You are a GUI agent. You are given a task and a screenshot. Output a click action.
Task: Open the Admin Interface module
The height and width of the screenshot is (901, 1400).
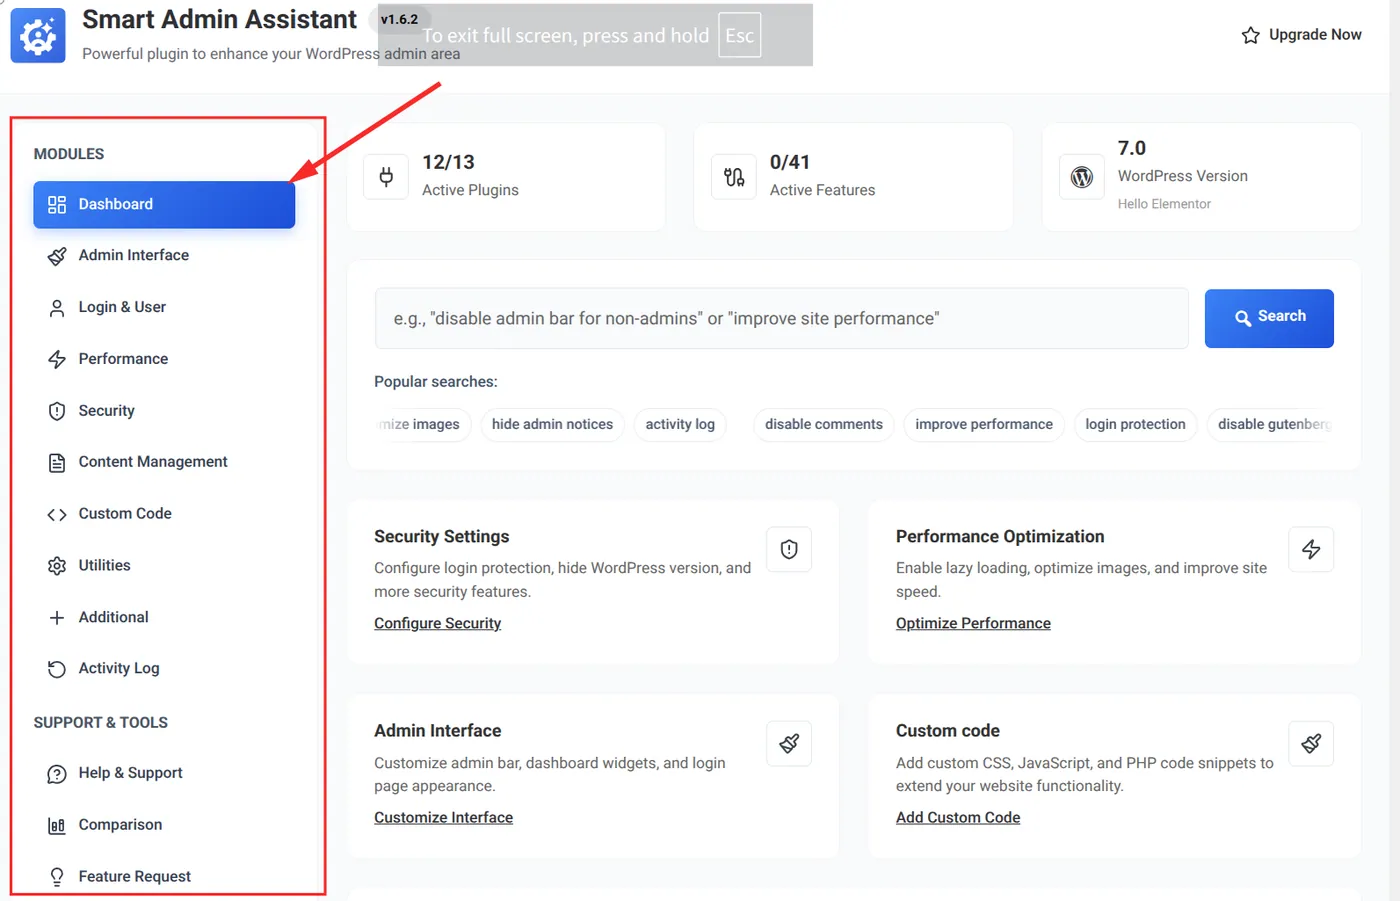[164, 256]
